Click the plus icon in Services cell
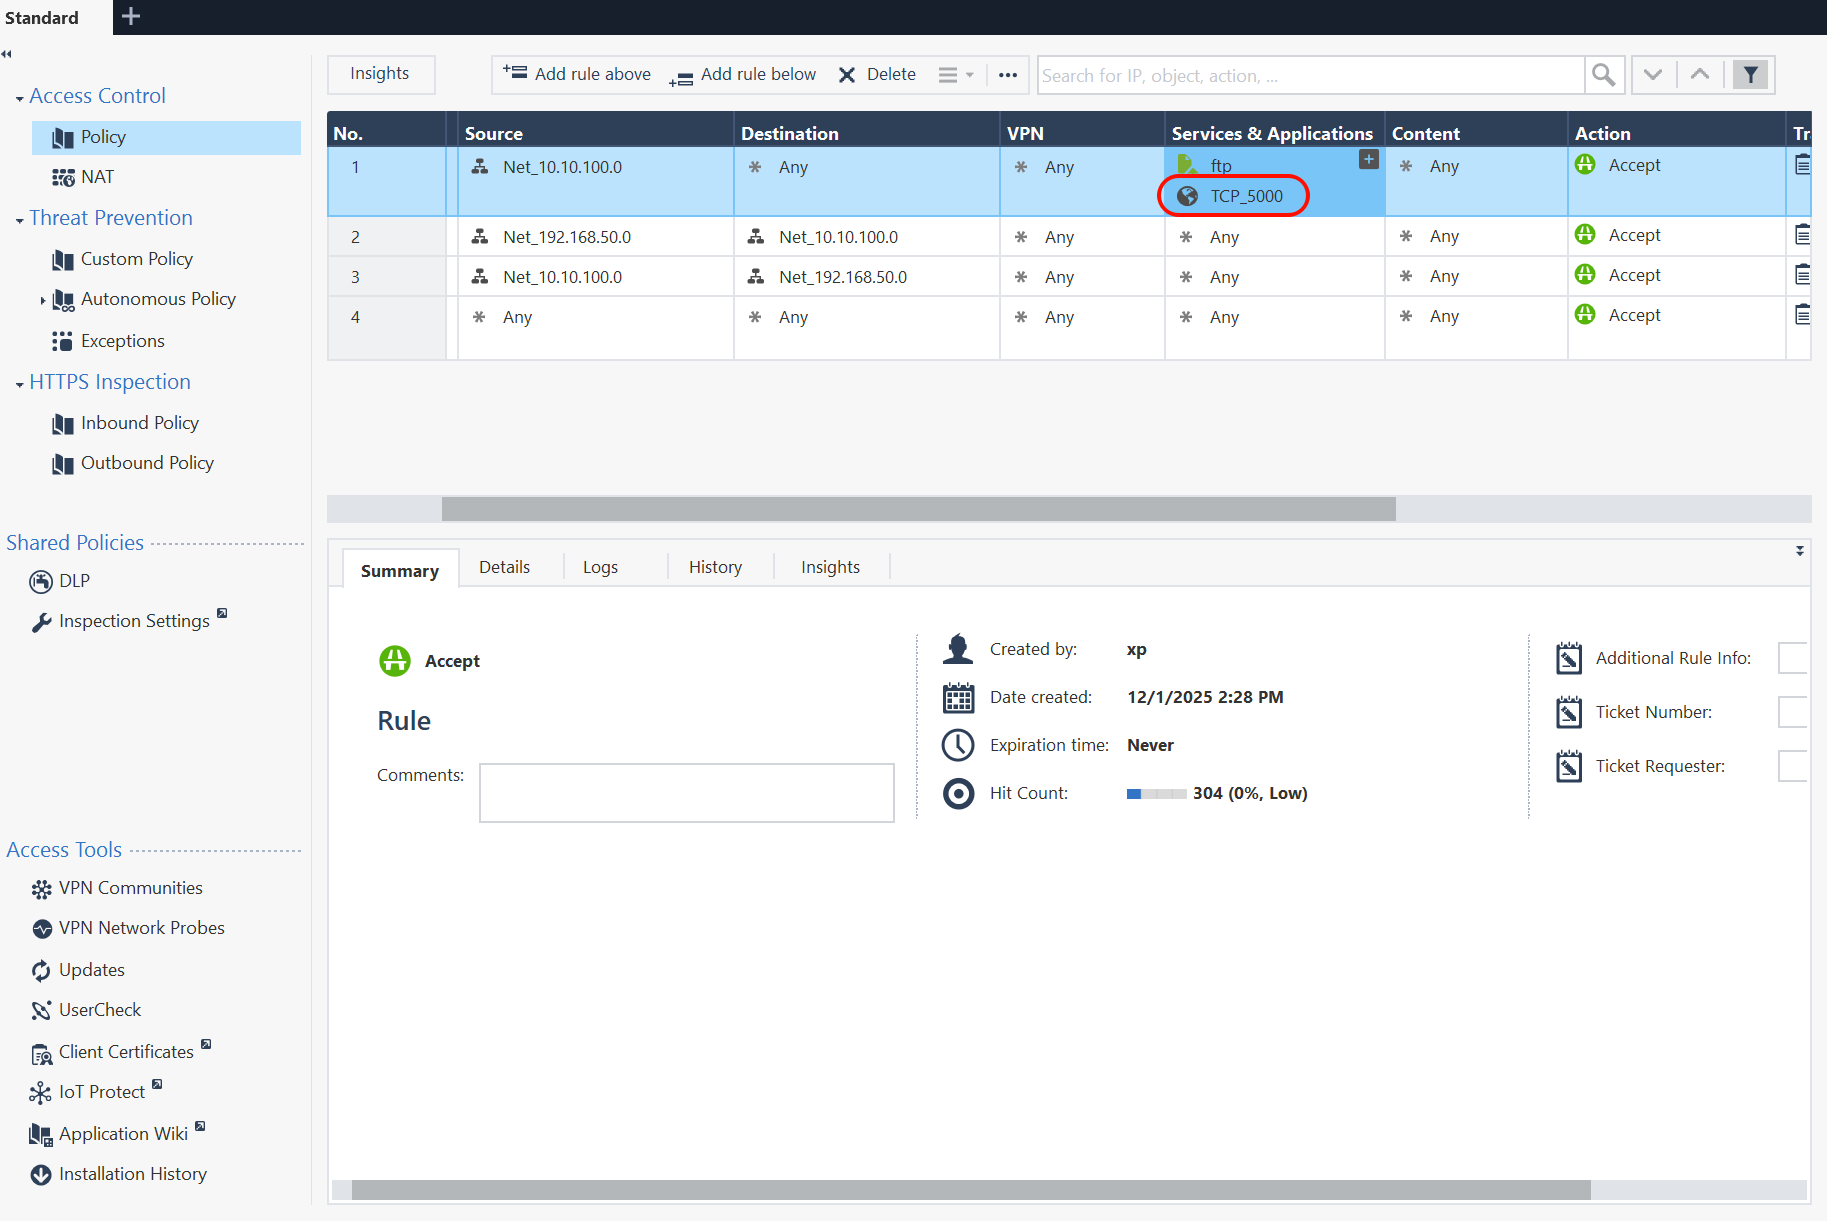 point(1368,160)
